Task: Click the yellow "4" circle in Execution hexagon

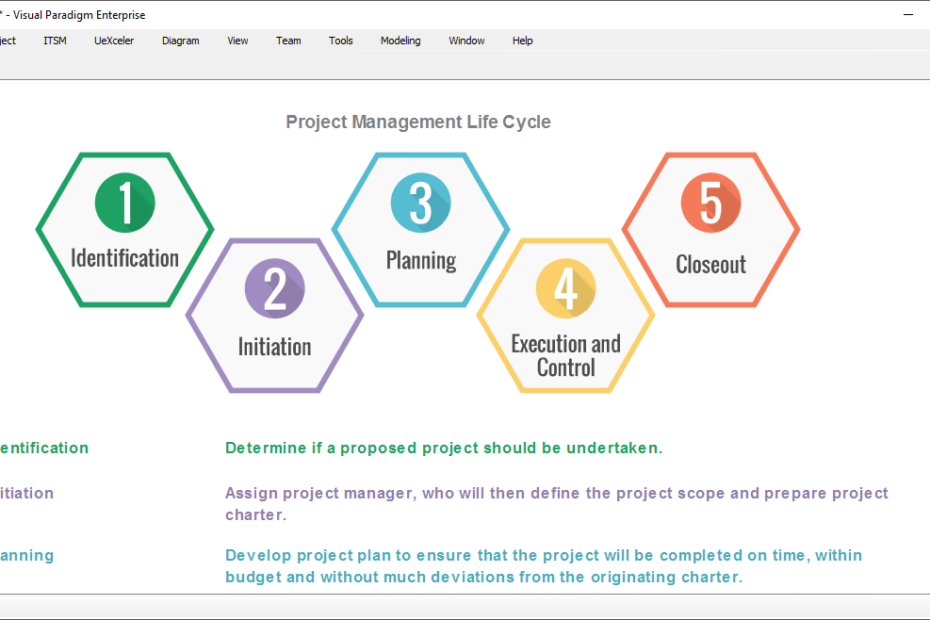Action: 565,289
